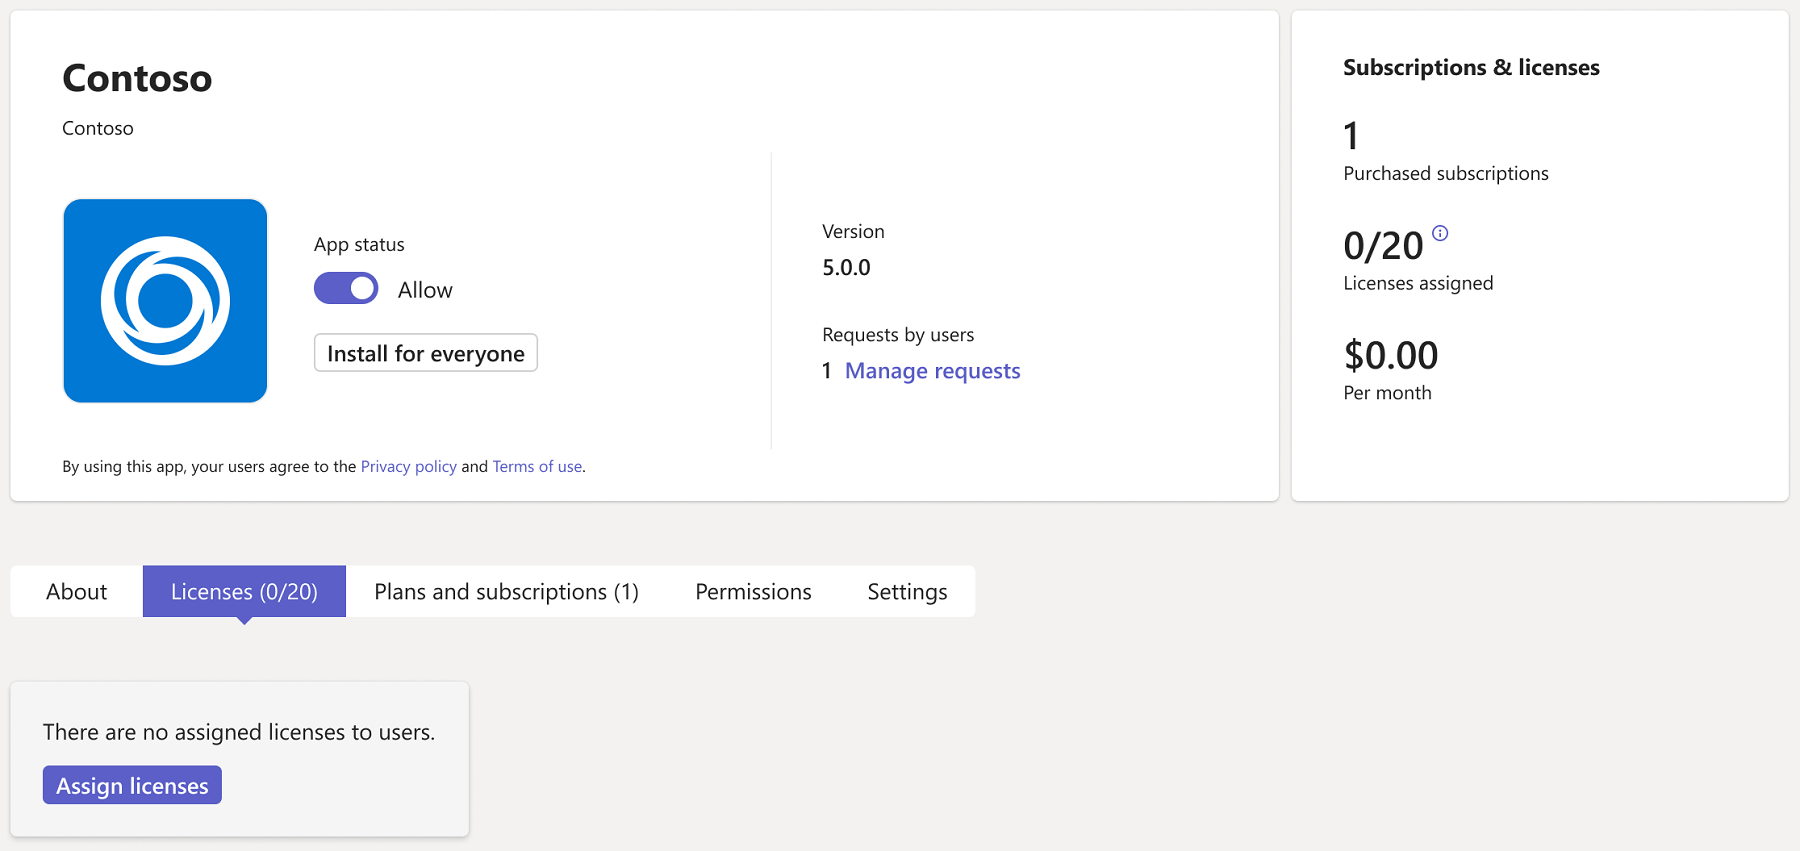The width and height of the screenshot is (1800, 851).
Task: Click the Install for everyone button
Action: pos(426,353)
